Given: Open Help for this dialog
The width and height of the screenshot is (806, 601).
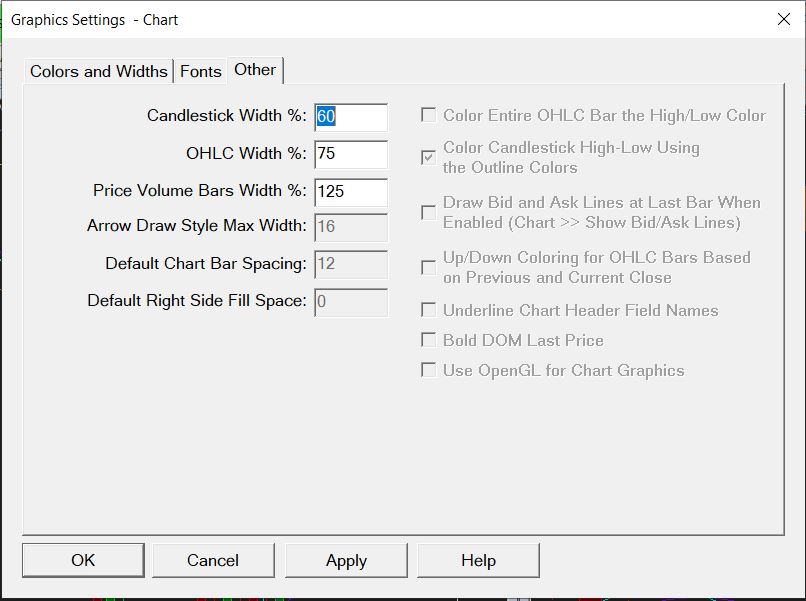Looking at the screenshot, I should point(478,560).
